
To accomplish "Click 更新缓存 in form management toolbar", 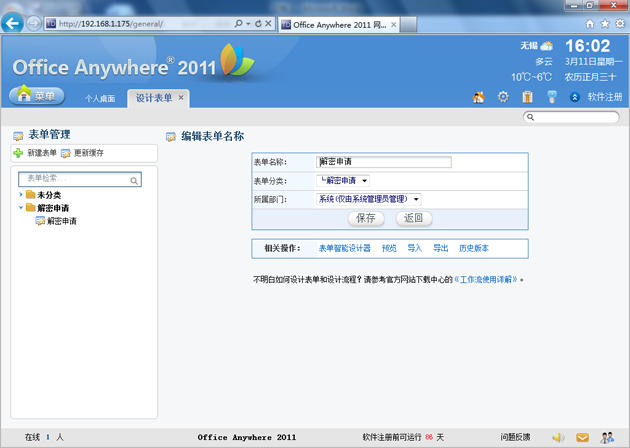I will (x=82, y=153).
